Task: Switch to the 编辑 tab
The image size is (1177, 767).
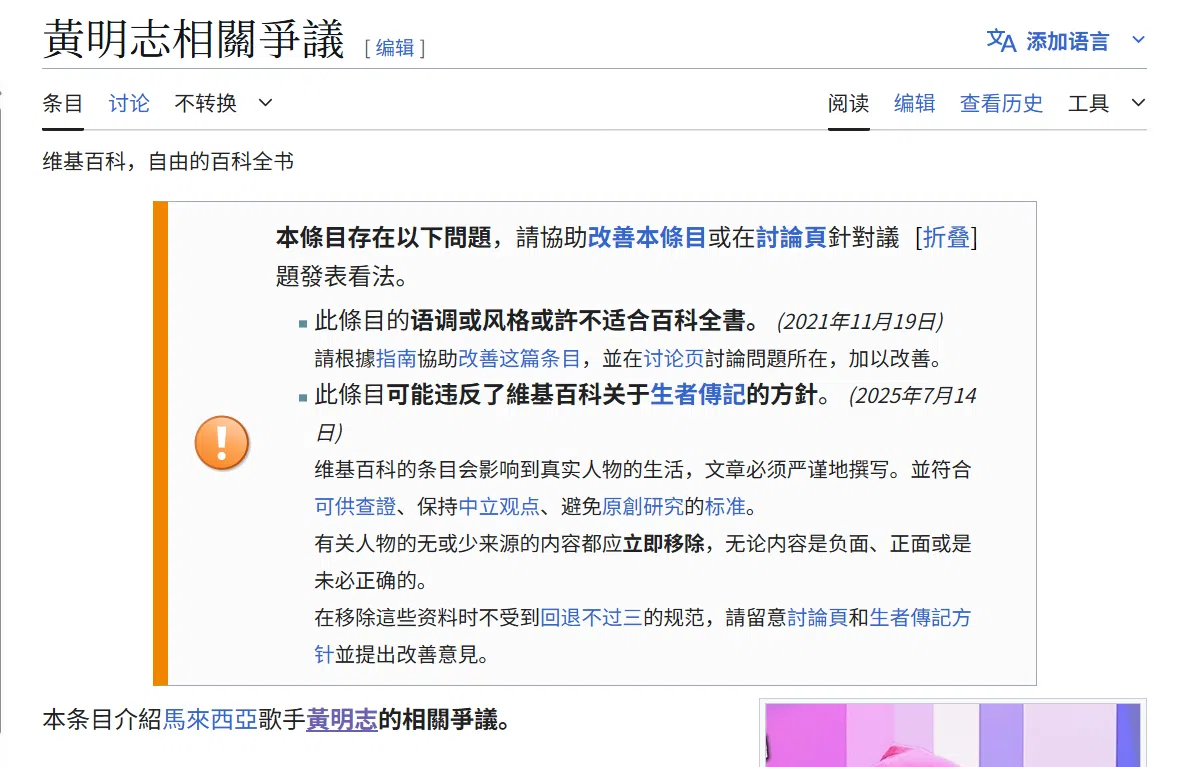Action: [914, 103]
